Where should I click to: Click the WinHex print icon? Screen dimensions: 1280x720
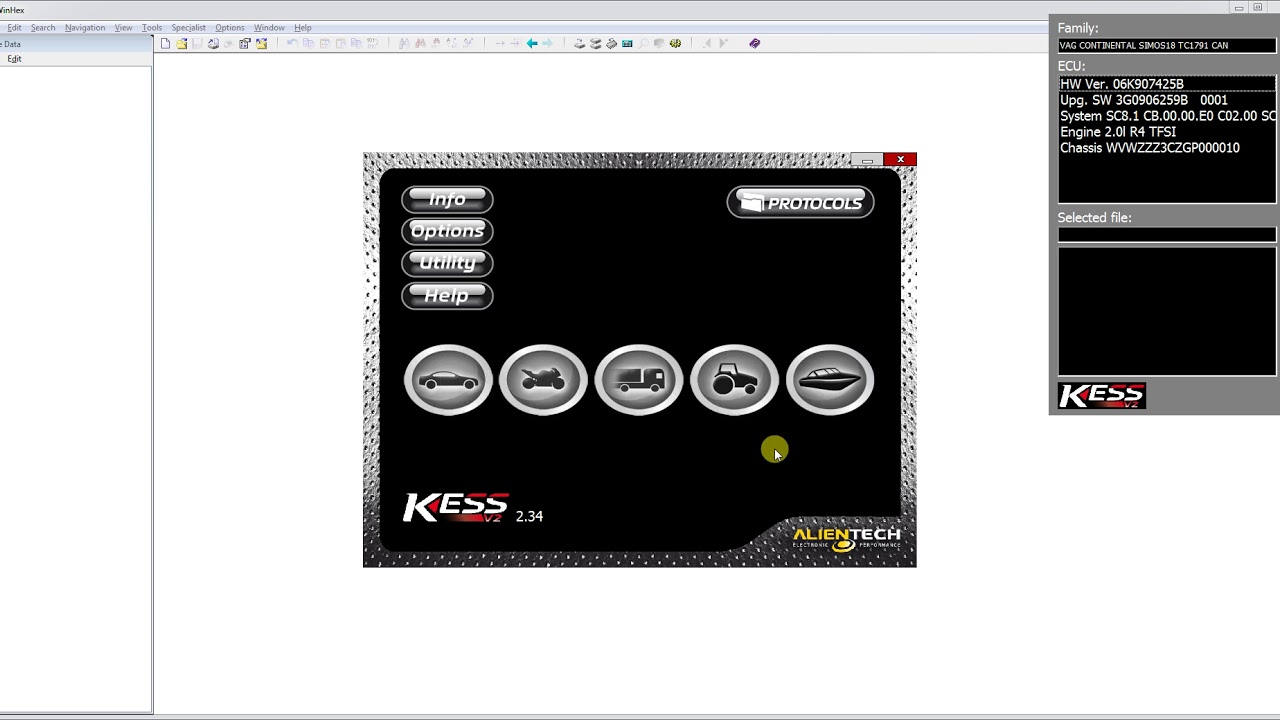point(213,43)
